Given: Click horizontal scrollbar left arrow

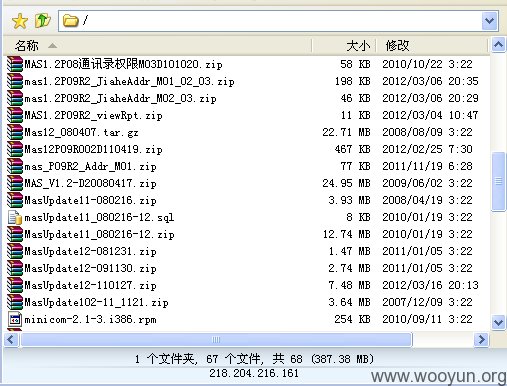Looking at the screenshot, I should click(x=11, y=340).
